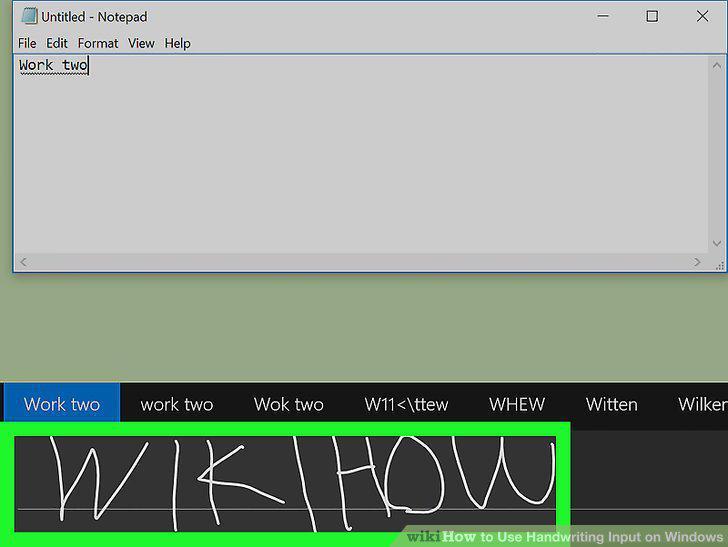Click the vertical scrollbar up arrow

point(717,65)
